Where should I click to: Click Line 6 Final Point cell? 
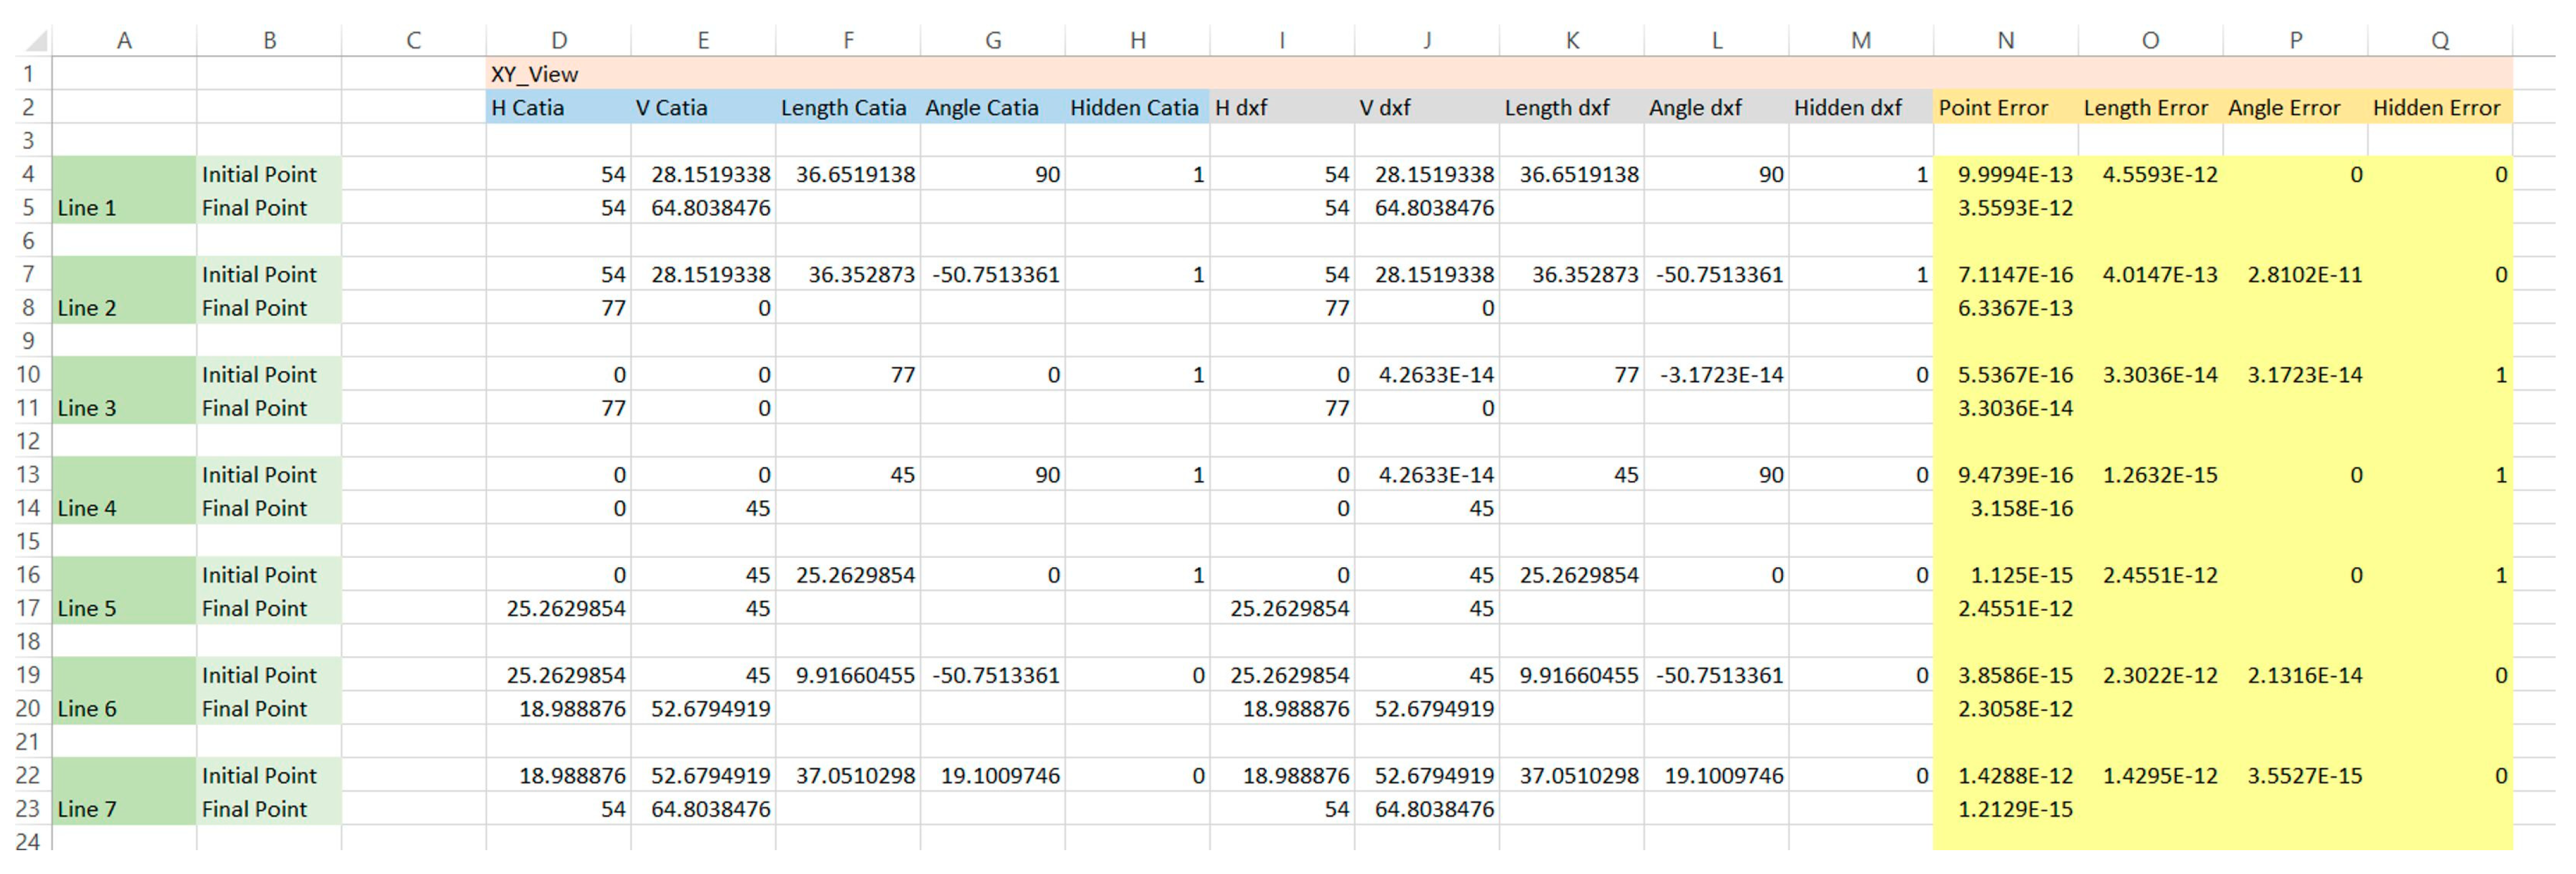(269, 709)
